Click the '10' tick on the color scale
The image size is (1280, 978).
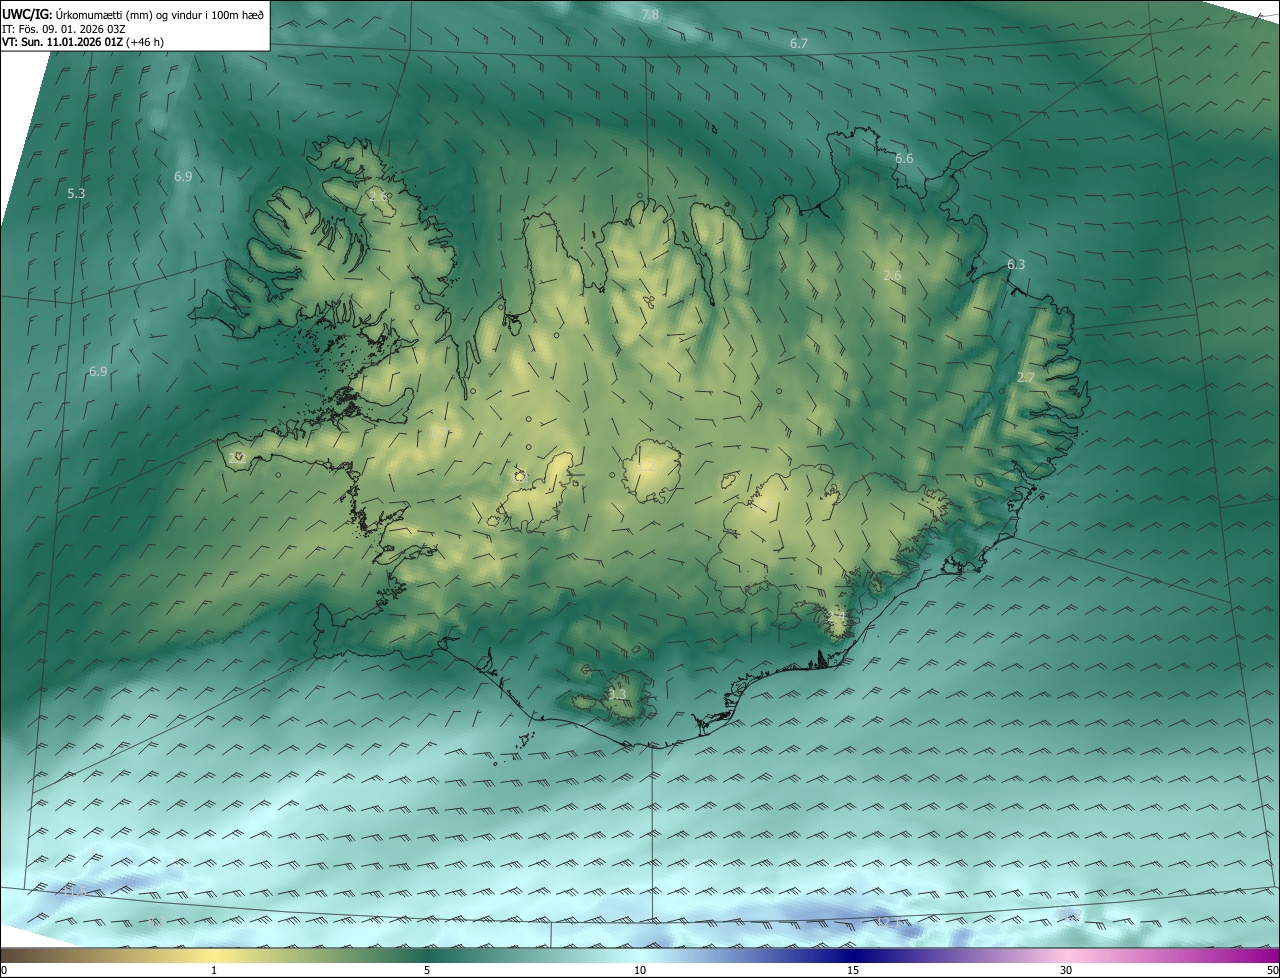640,970
